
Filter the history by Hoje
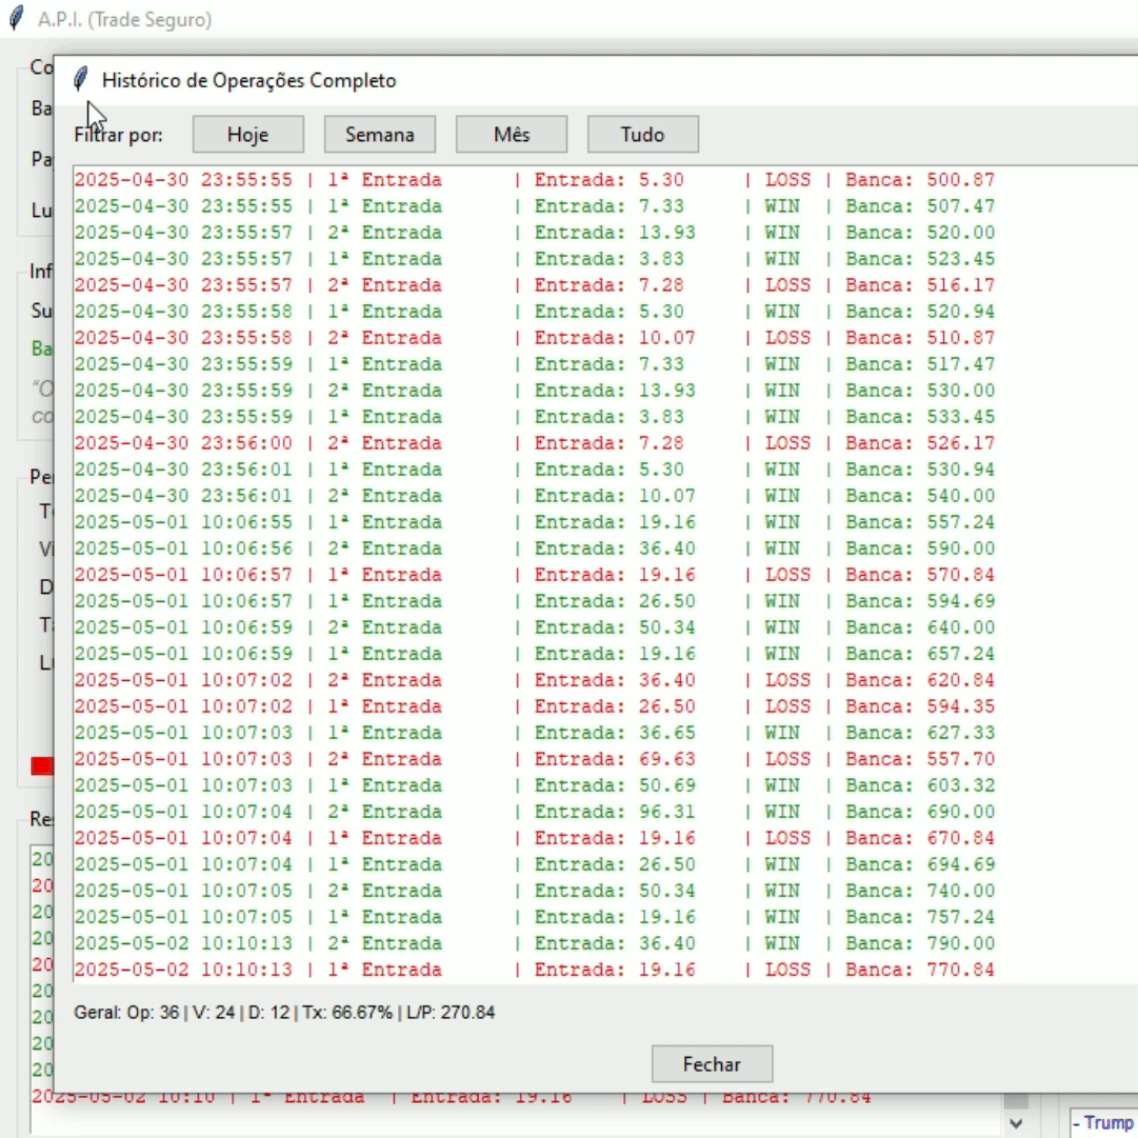[248, 134]
